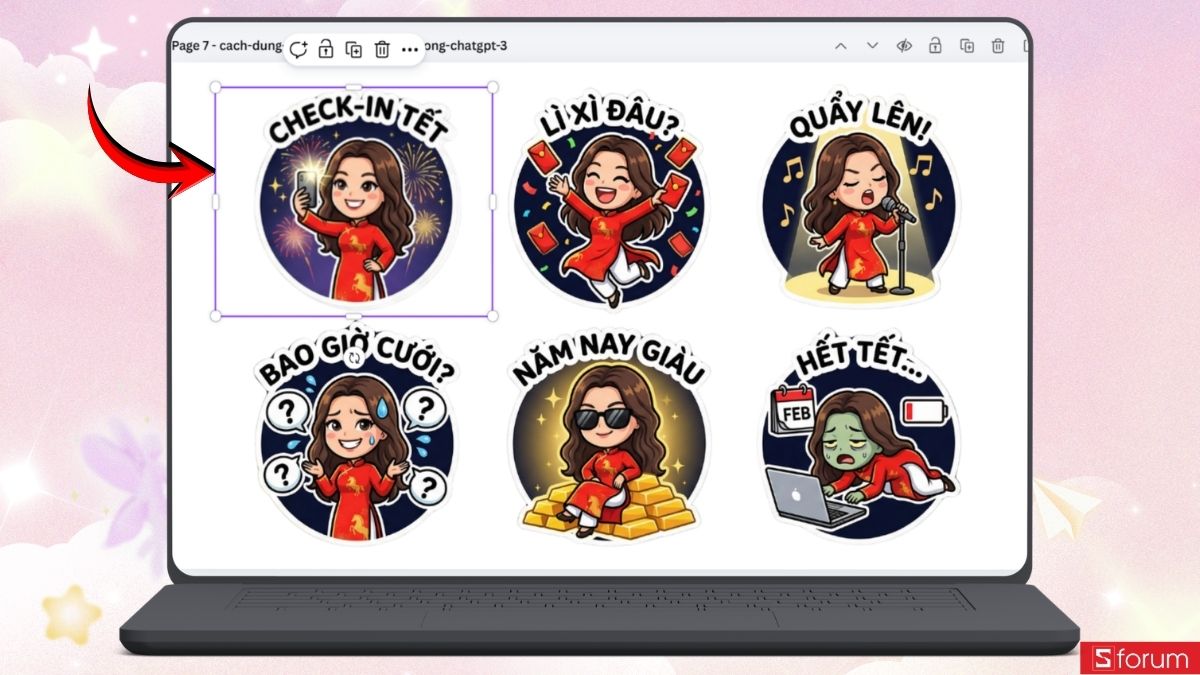Viewport: 1200px width, 675px height.
Task: Open more options via the three-dot menu
Action: pos(408,47)
